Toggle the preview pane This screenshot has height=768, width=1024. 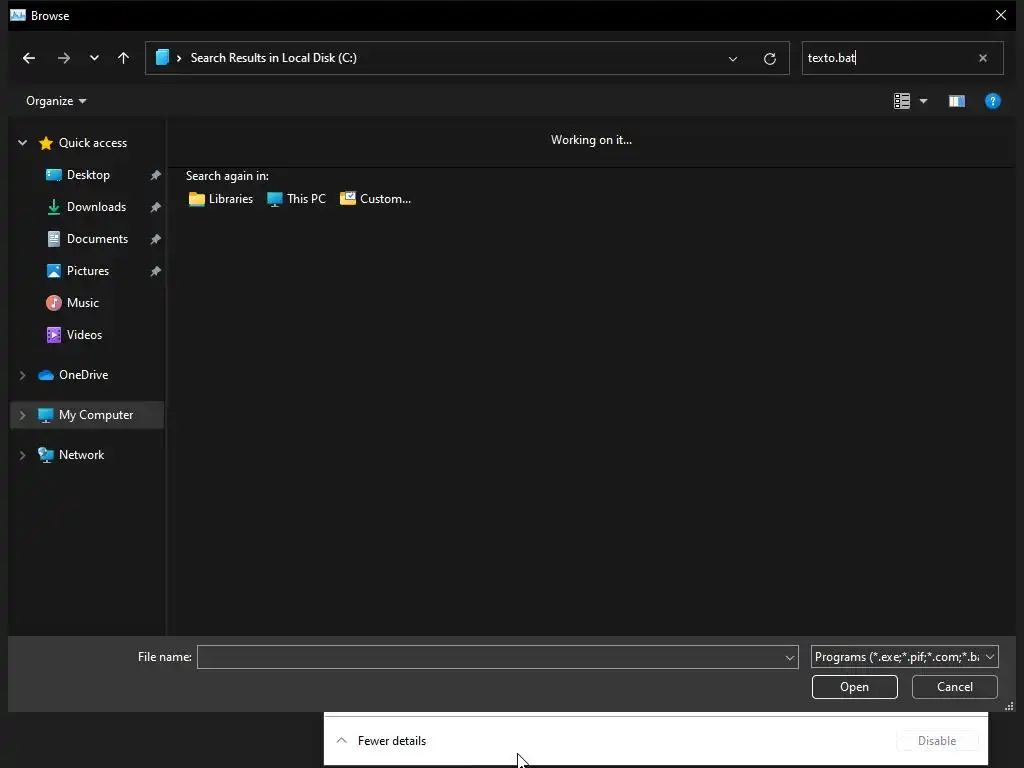957,101
